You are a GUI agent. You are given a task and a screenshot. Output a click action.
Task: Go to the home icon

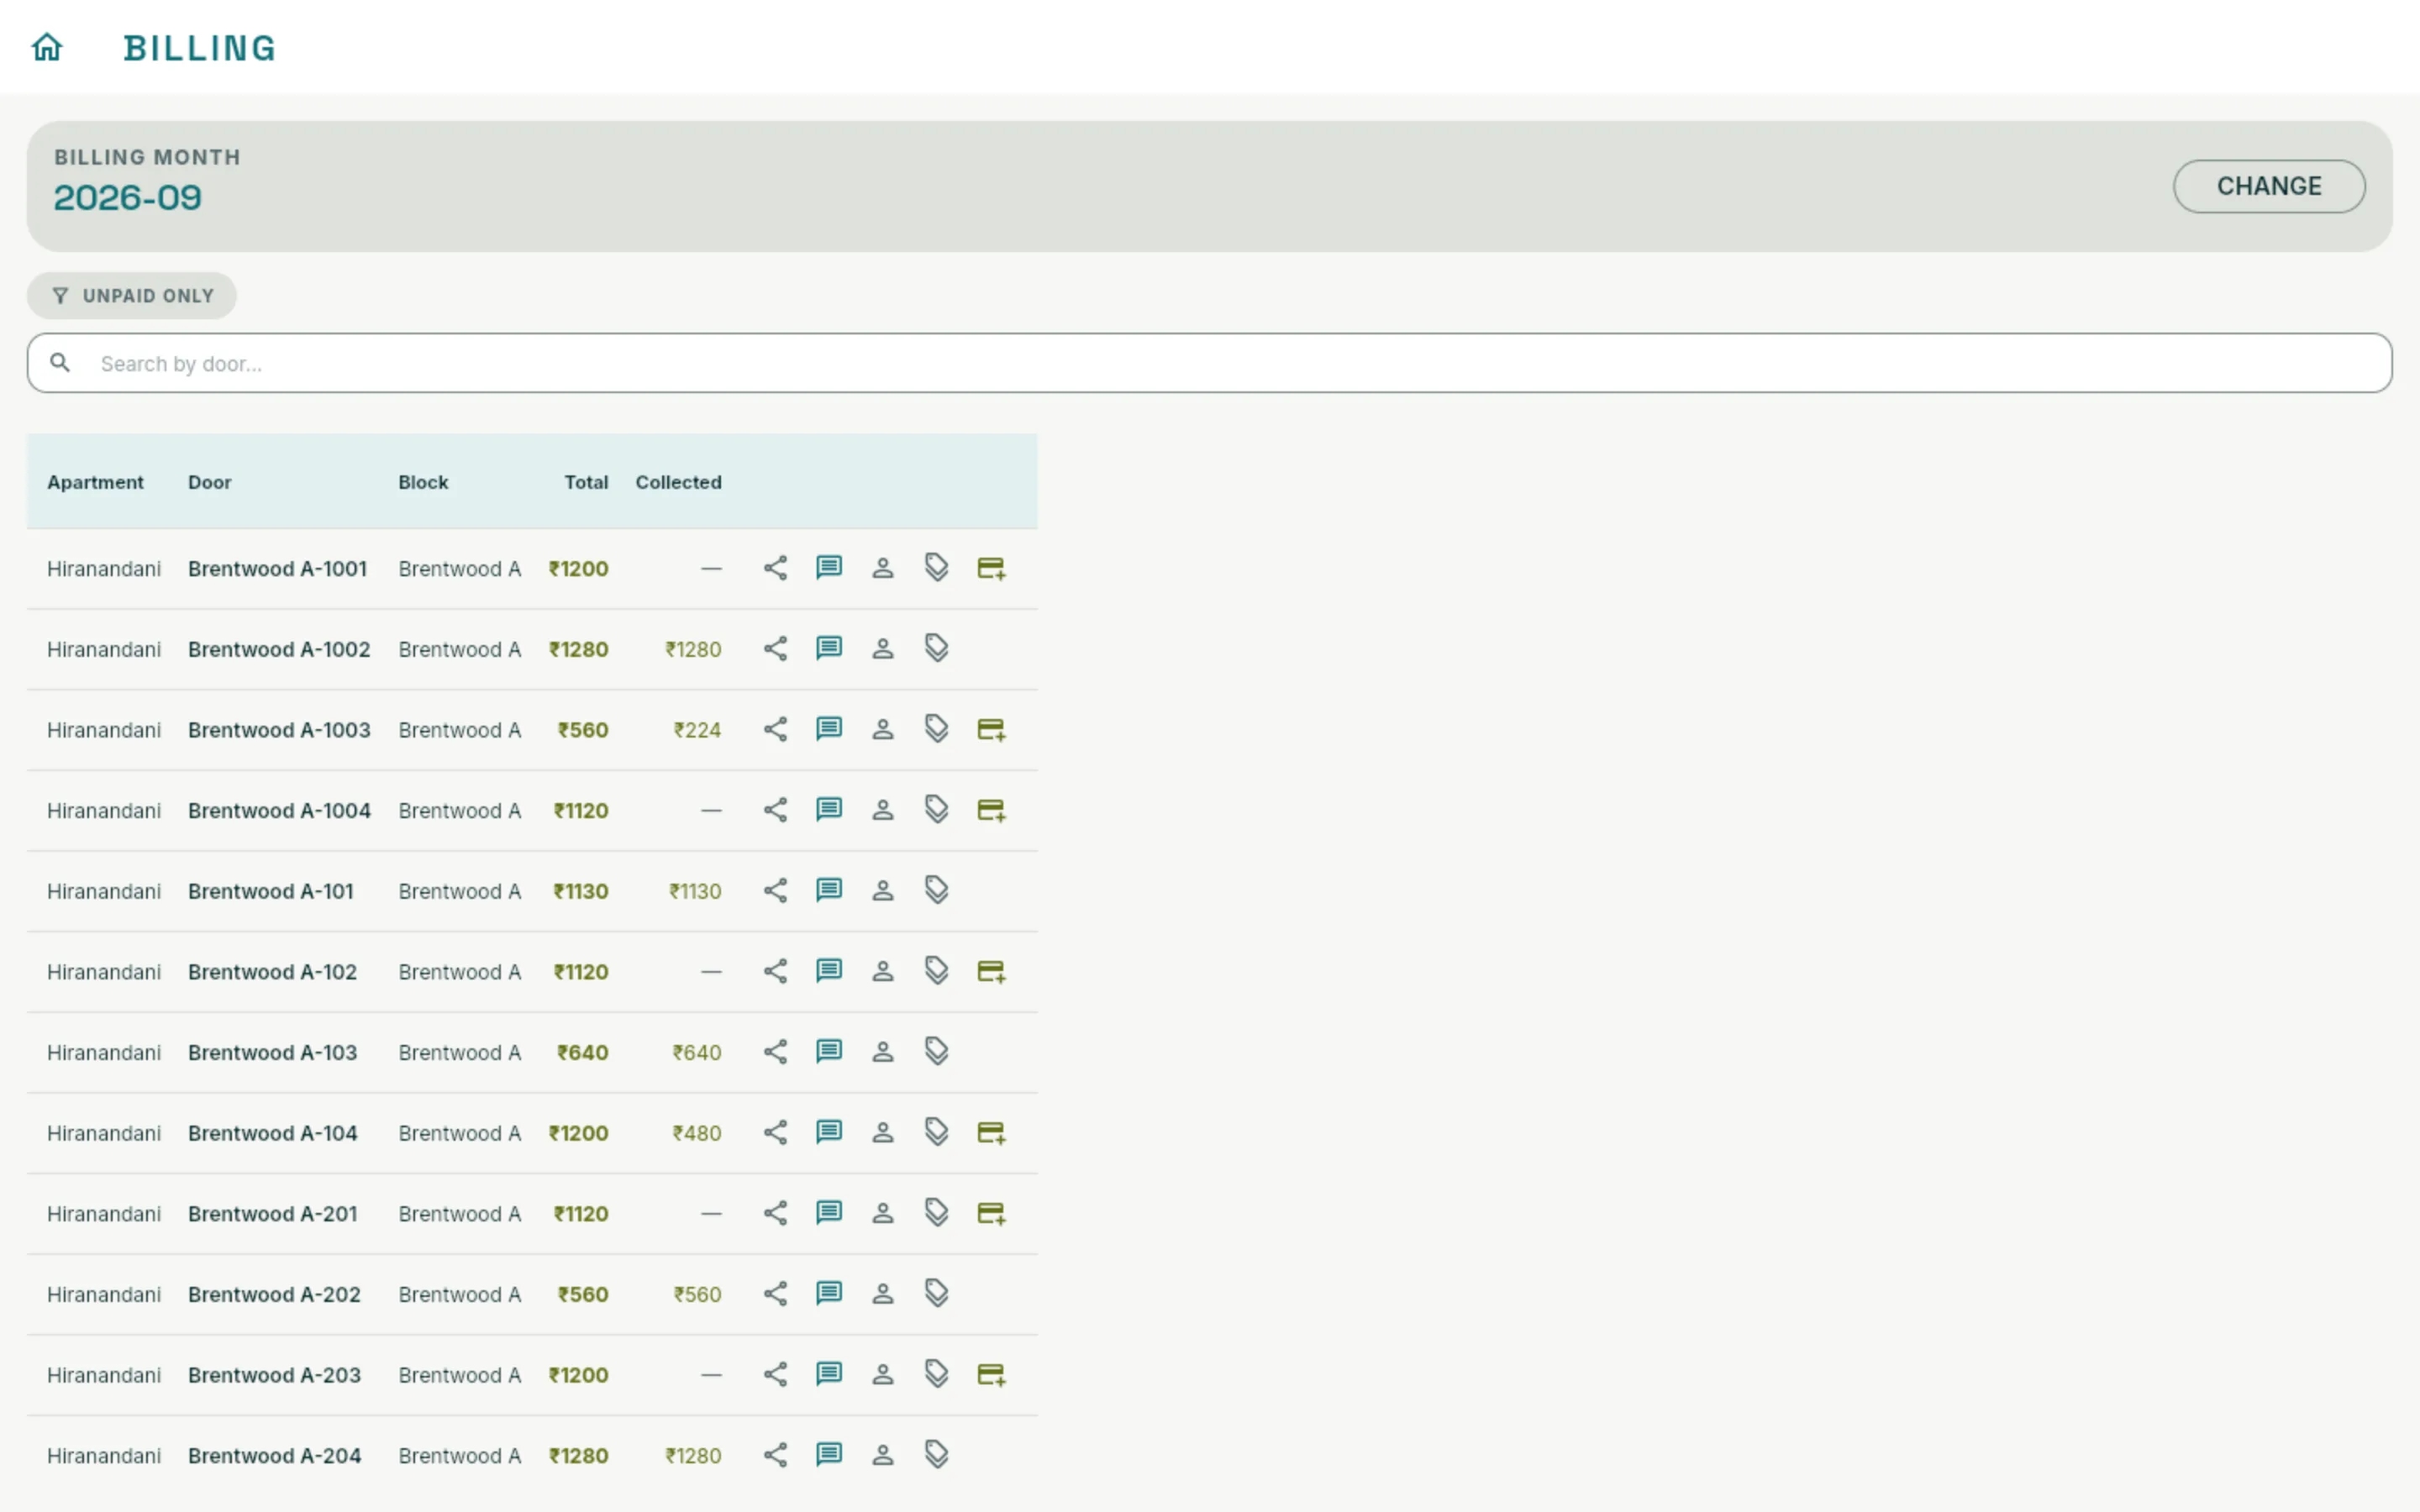[x=47, y=47]
